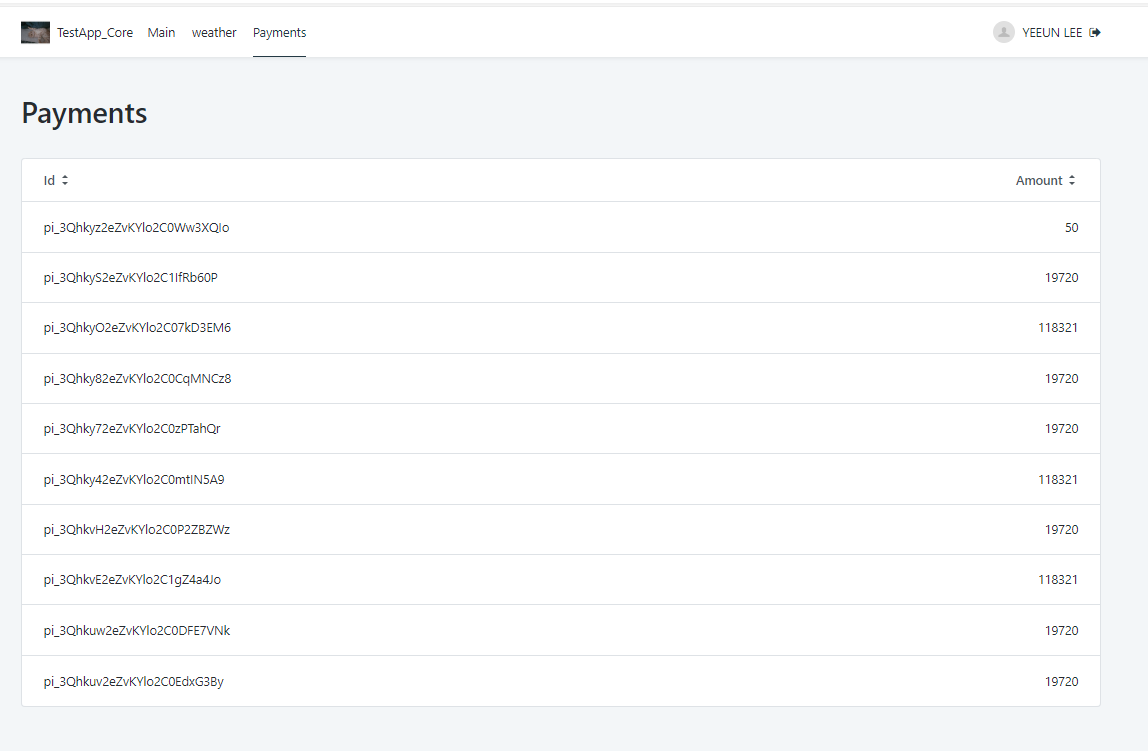Open the TestApp_Core home link
1148x751 pixels.
[x=95, y=33]
